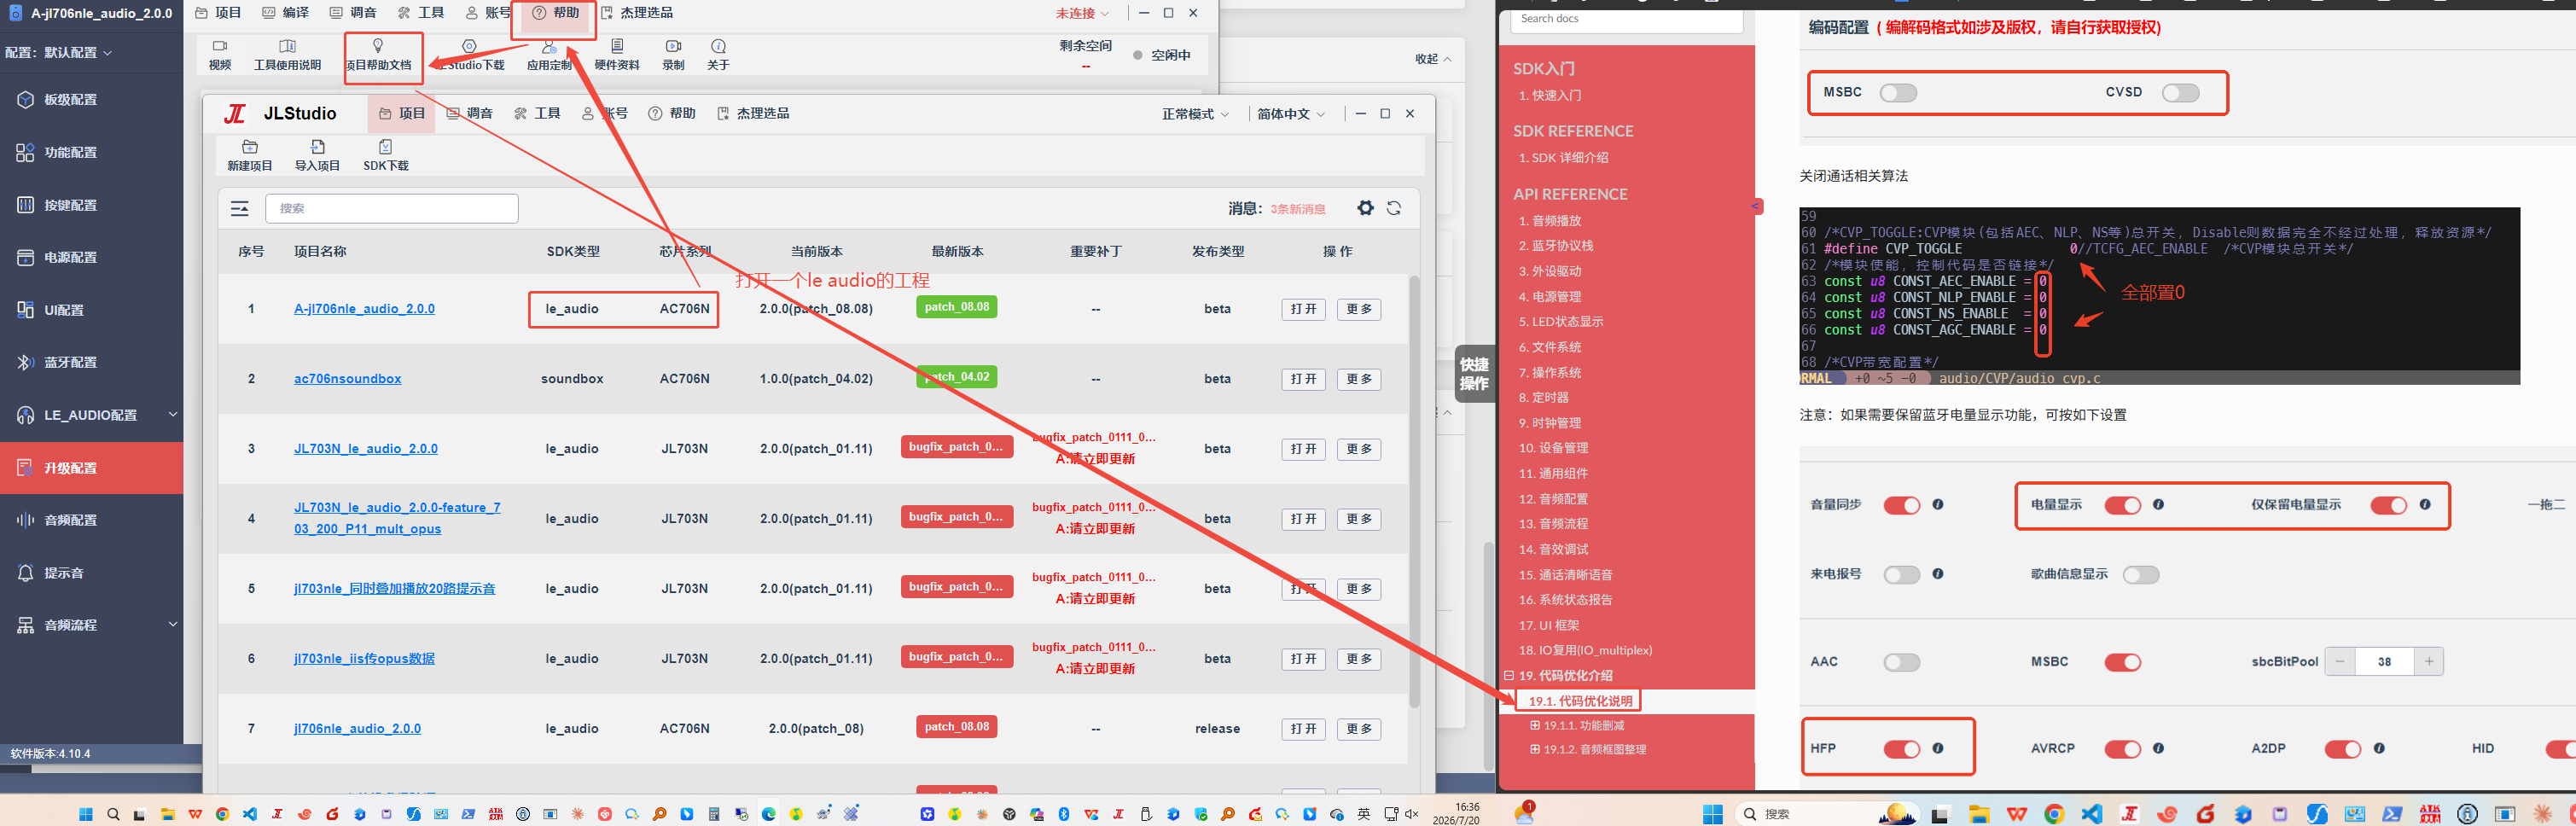Toggle the 来电报号 switch
Image resolution: width=2576 pixels, height=826 pixels.
[x=1901, y=575]
